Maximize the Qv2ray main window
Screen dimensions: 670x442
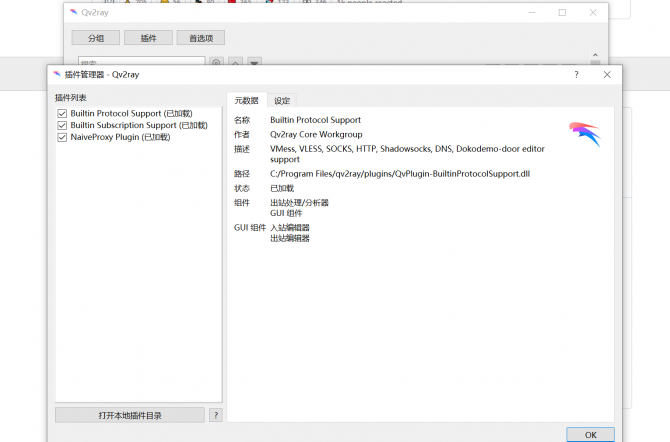pyautogui.click(x=562, y=12)
